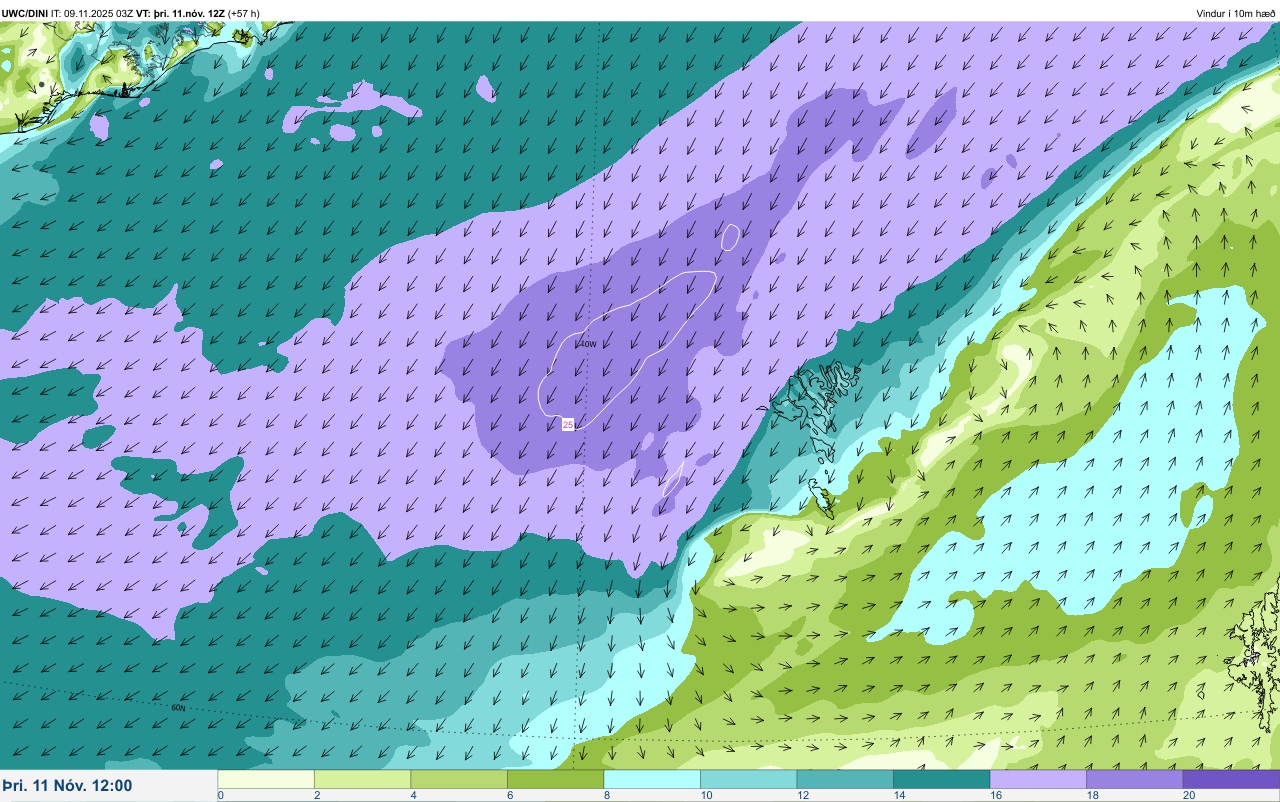The image size is (1280, 802).
Task: Click the '(+57 h)' forecast offset text
Action: click(244, 13)
